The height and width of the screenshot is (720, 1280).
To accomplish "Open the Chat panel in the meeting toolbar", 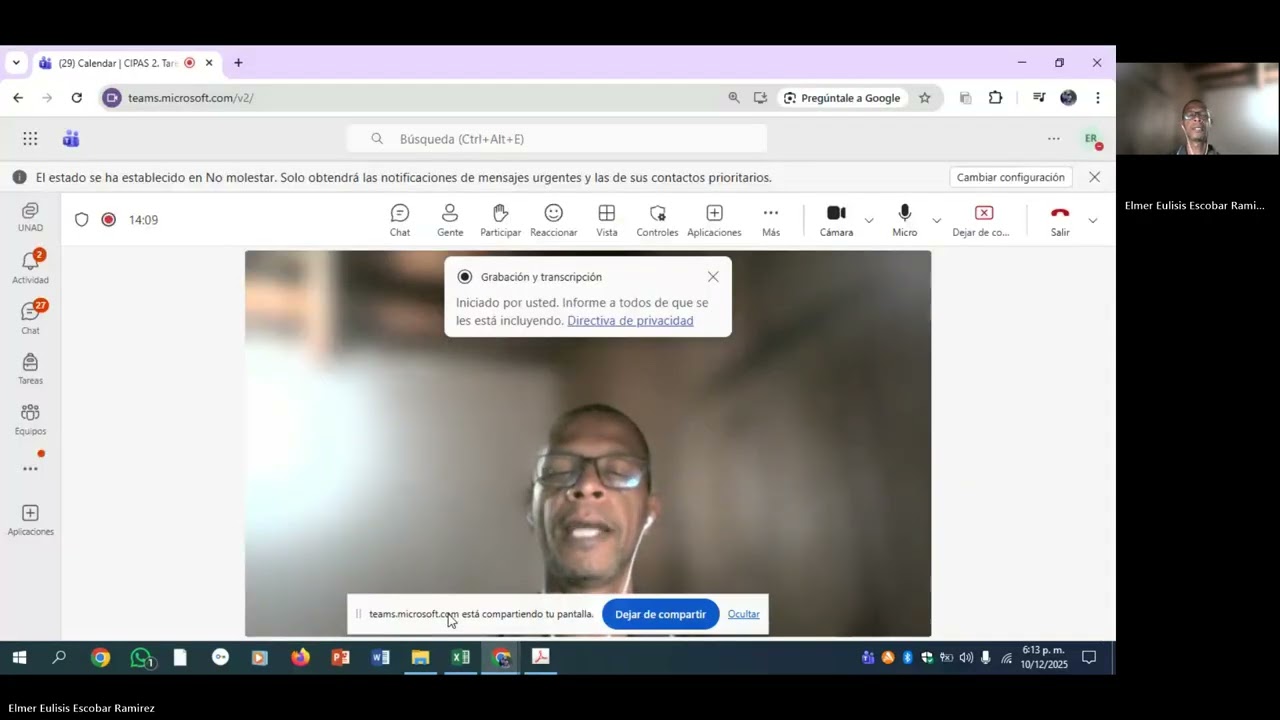I will [400, 220].
